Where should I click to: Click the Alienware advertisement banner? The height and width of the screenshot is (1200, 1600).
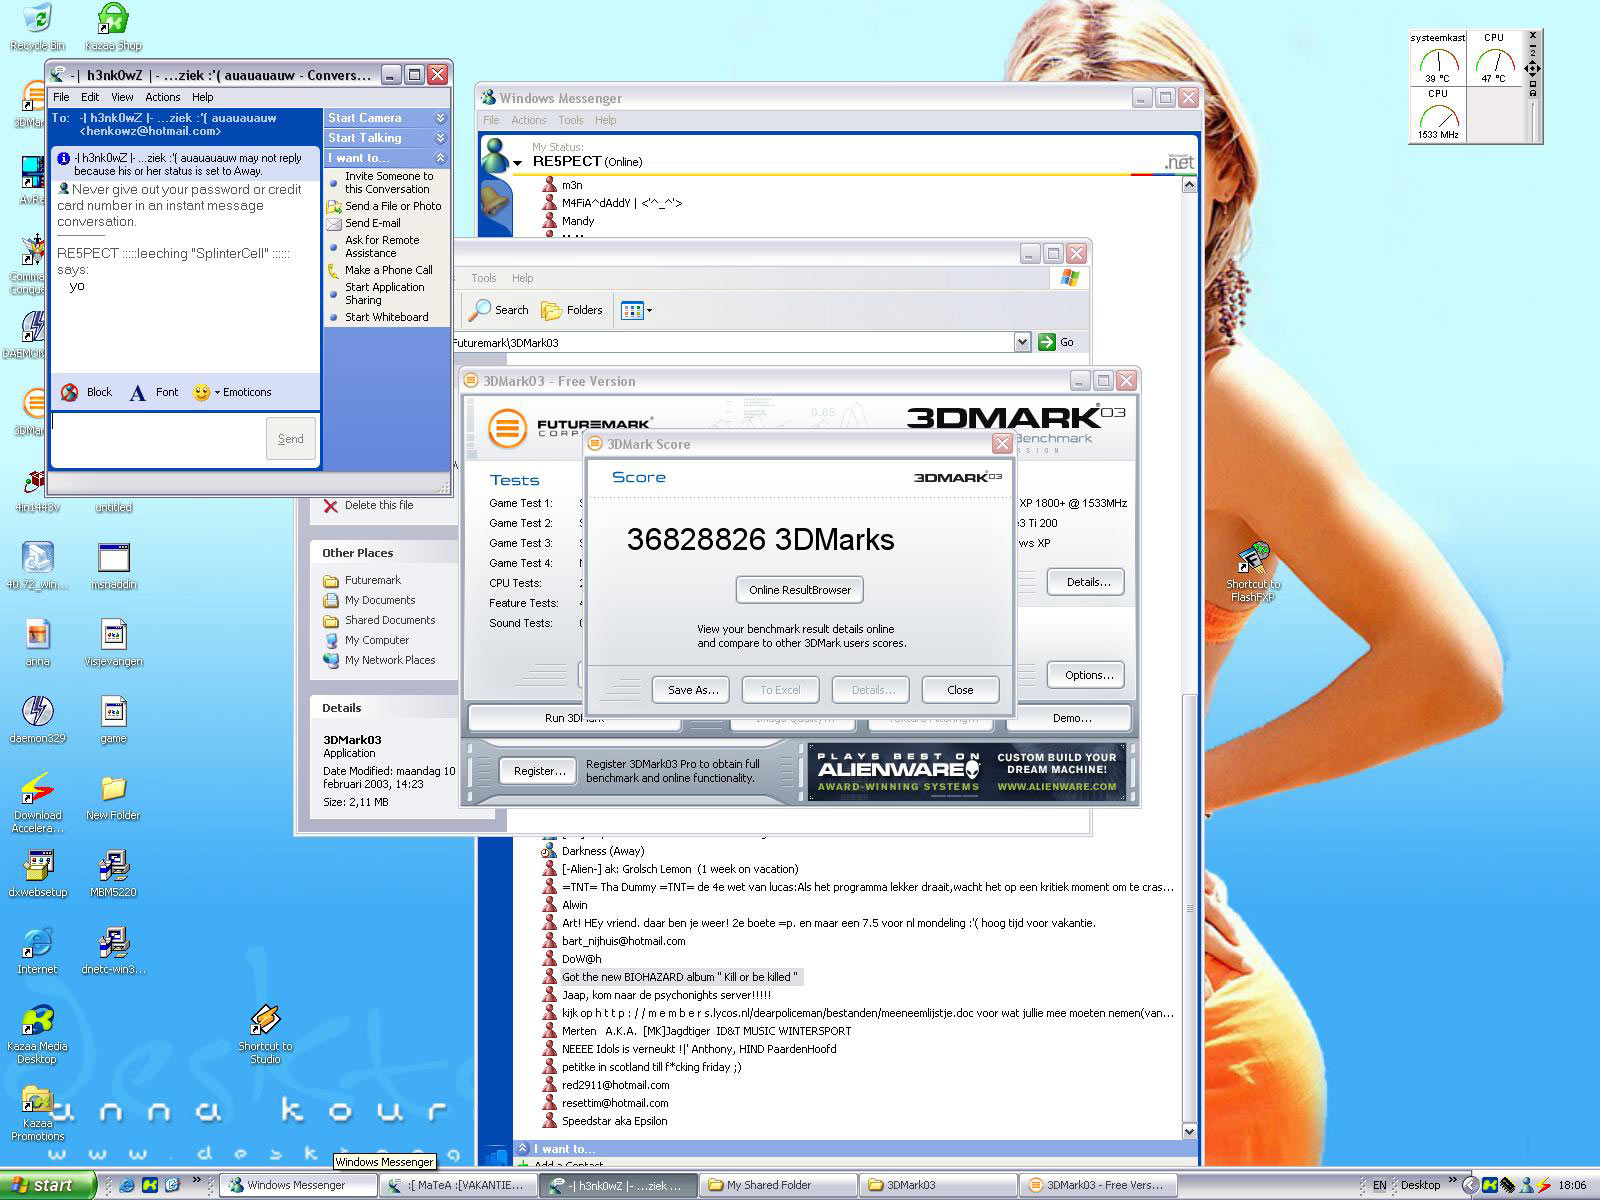[x=967, y=772]
